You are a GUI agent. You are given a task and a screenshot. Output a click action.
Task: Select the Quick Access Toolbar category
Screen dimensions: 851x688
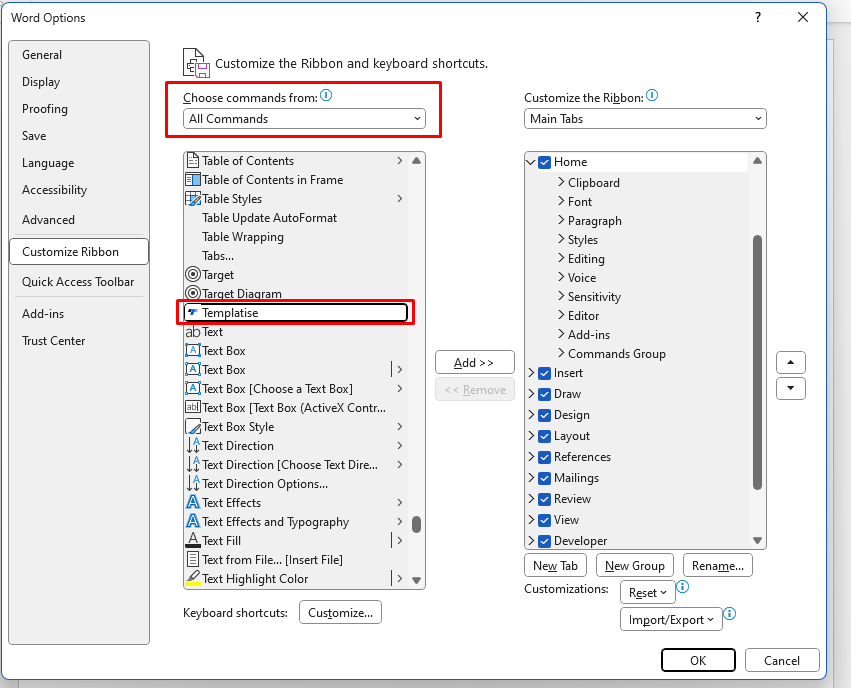pos(78,282)
